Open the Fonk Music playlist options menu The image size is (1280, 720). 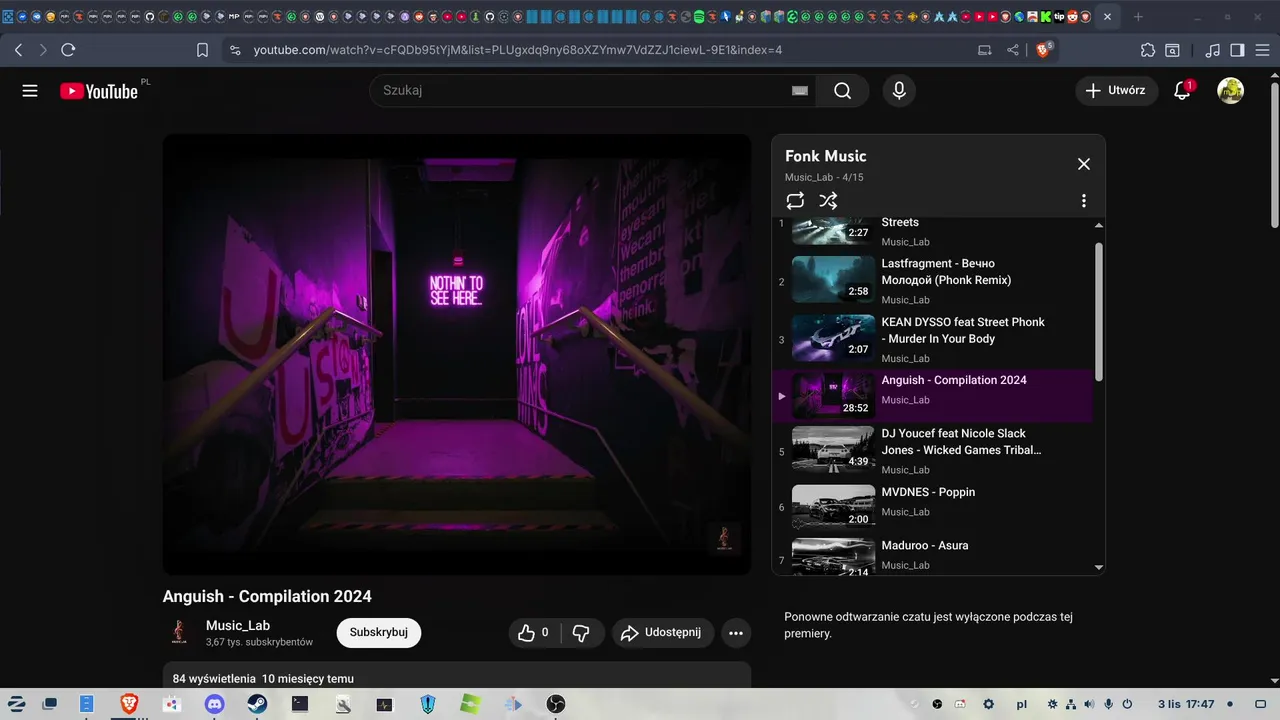point(1083,201)
